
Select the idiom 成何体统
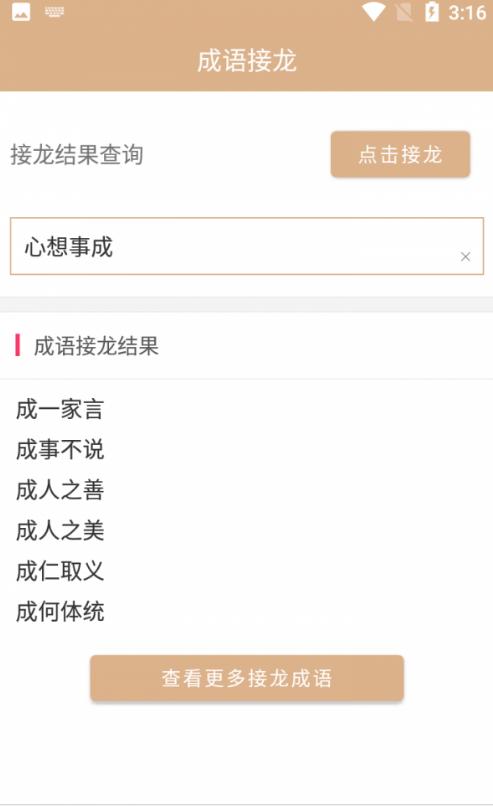pyautogui.click(x=60, y=612)
